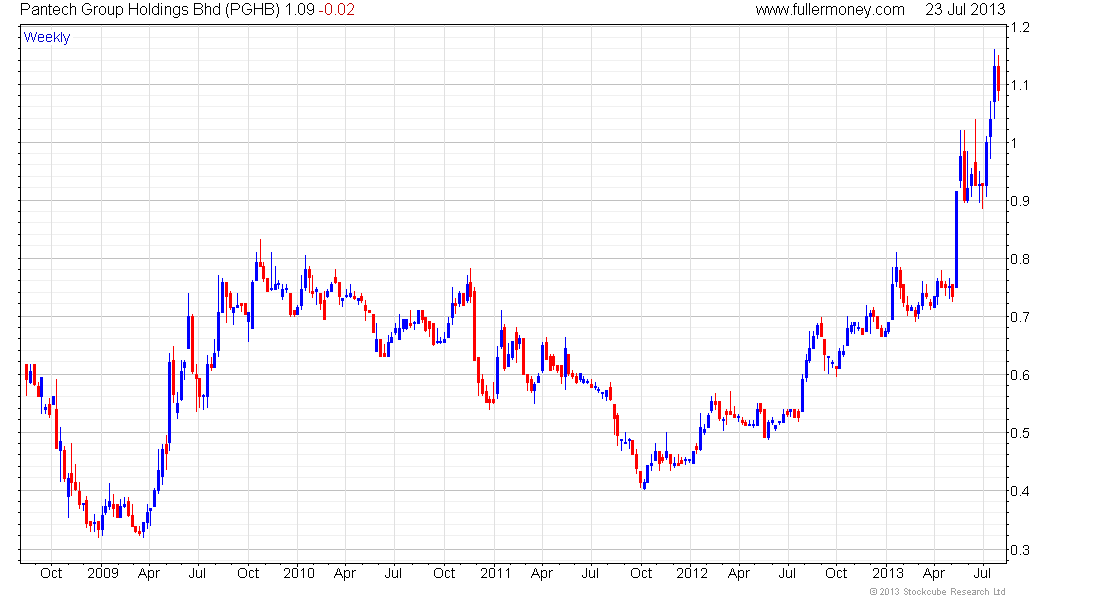Click the 'Oct' label before 2011

[444, 573]
